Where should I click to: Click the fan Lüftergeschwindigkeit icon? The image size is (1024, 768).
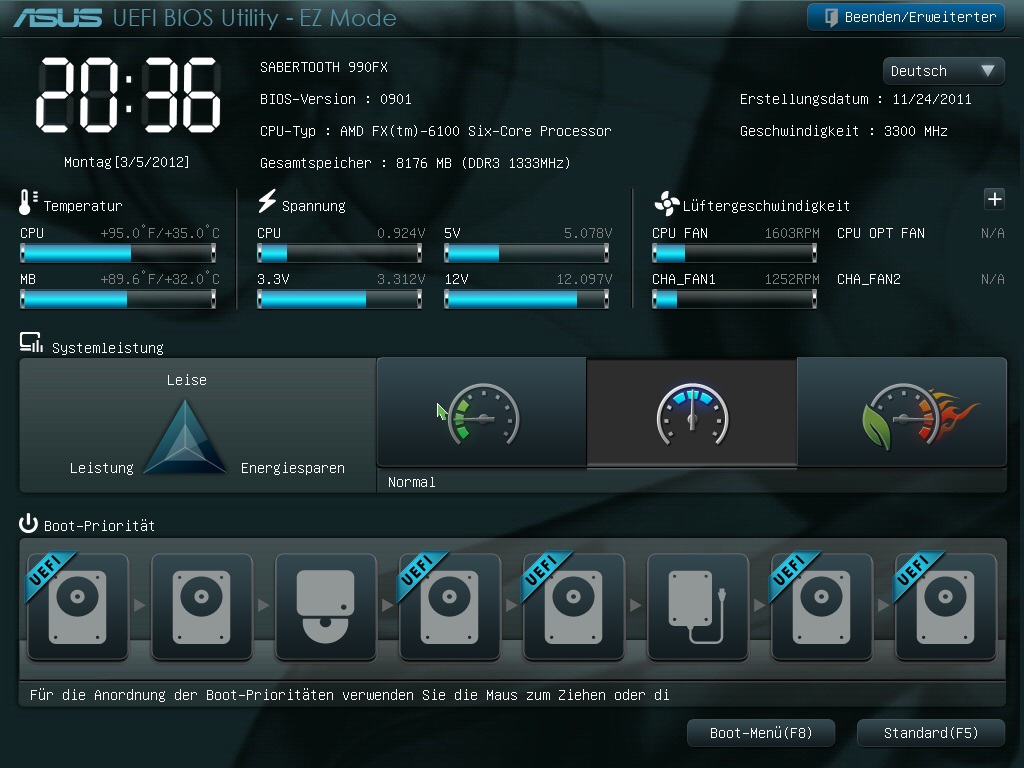tap(667, 204)
